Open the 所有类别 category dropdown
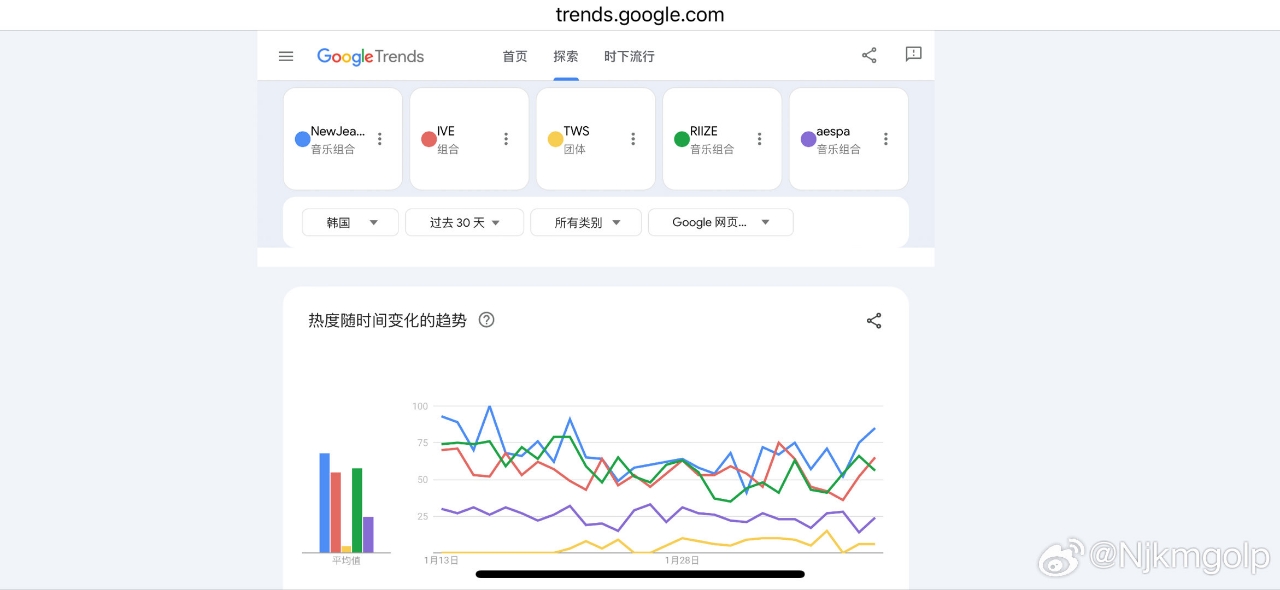Screen dimensions: 1280x590 [x=586, y=222]
